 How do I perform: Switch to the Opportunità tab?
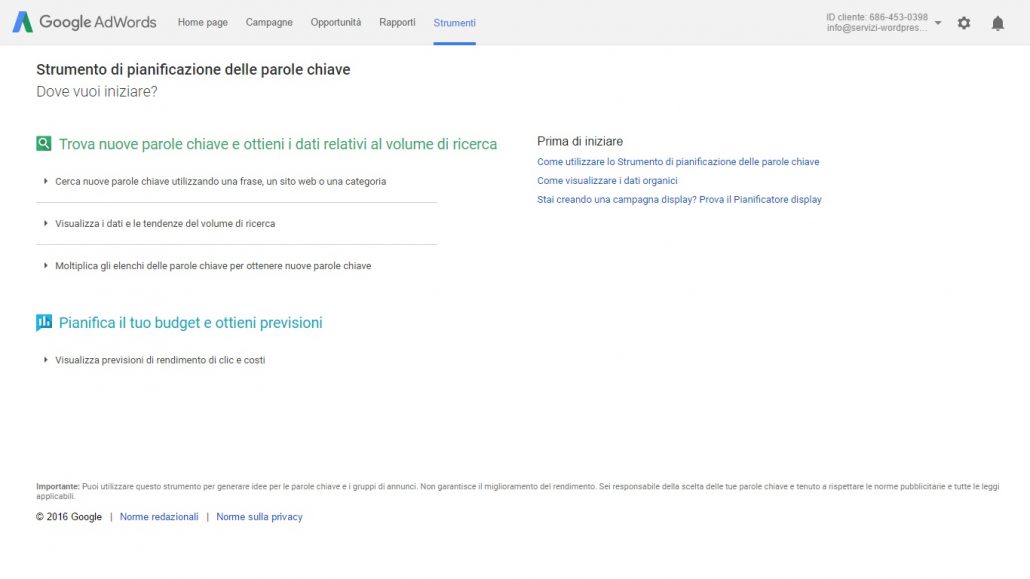(336, 22)
